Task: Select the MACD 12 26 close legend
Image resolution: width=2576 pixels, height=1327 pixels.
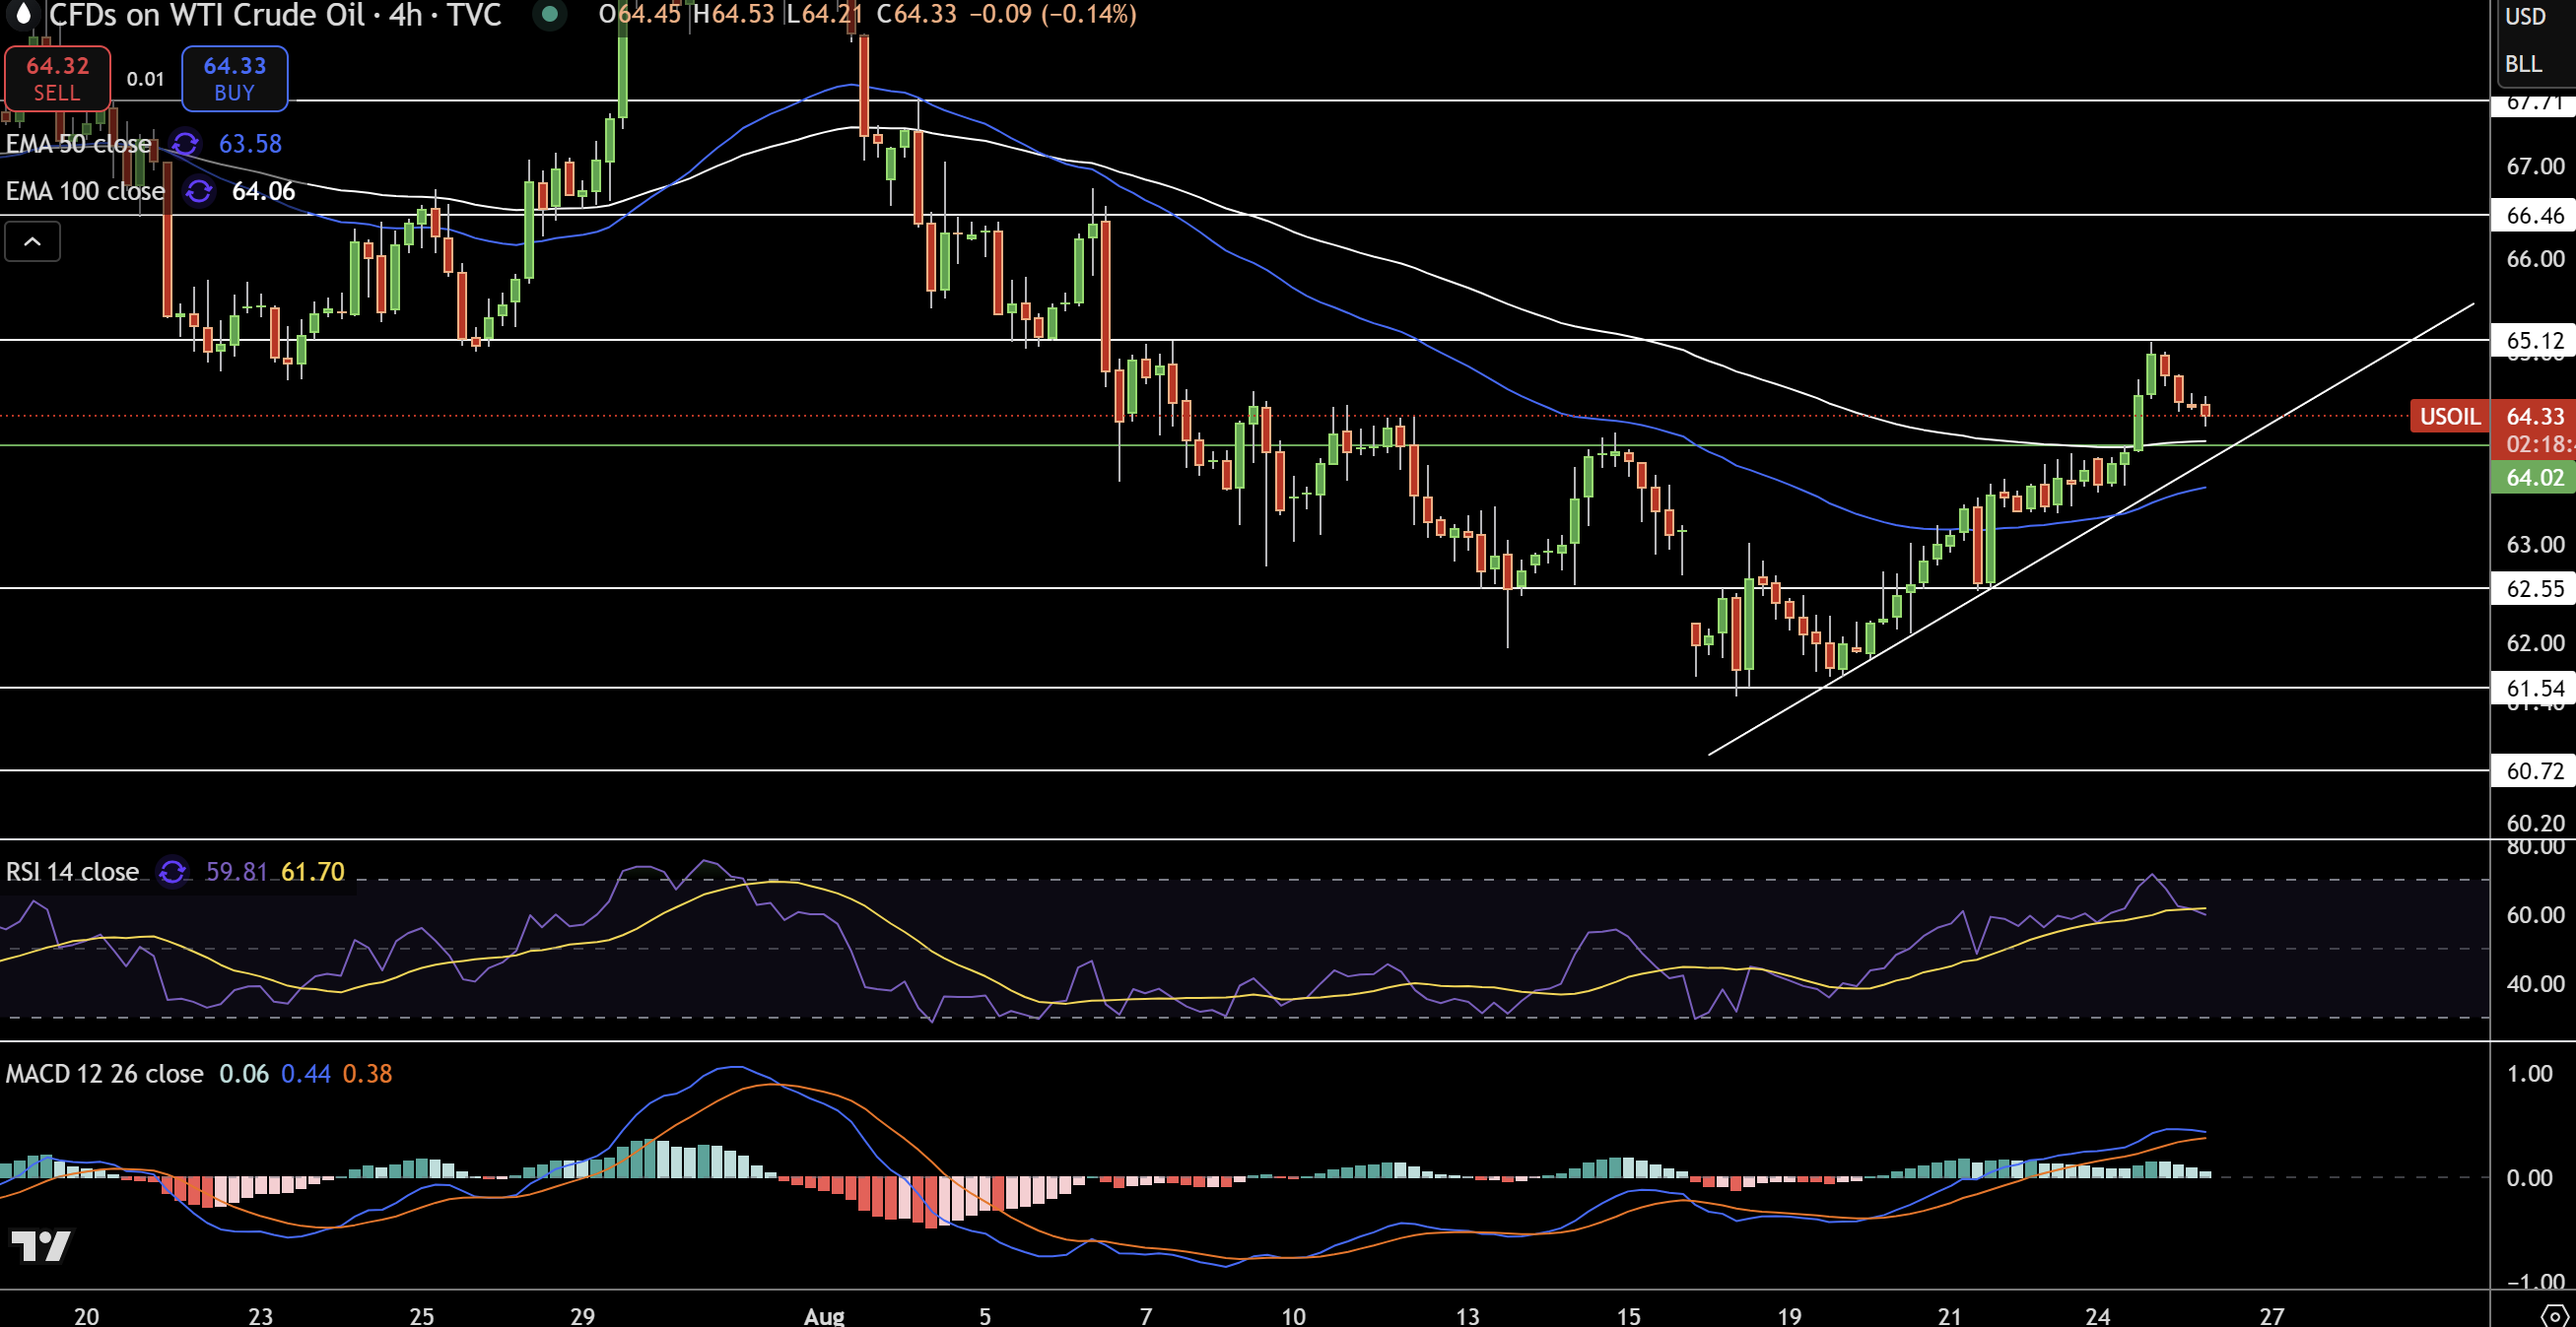Action: 104,1074
